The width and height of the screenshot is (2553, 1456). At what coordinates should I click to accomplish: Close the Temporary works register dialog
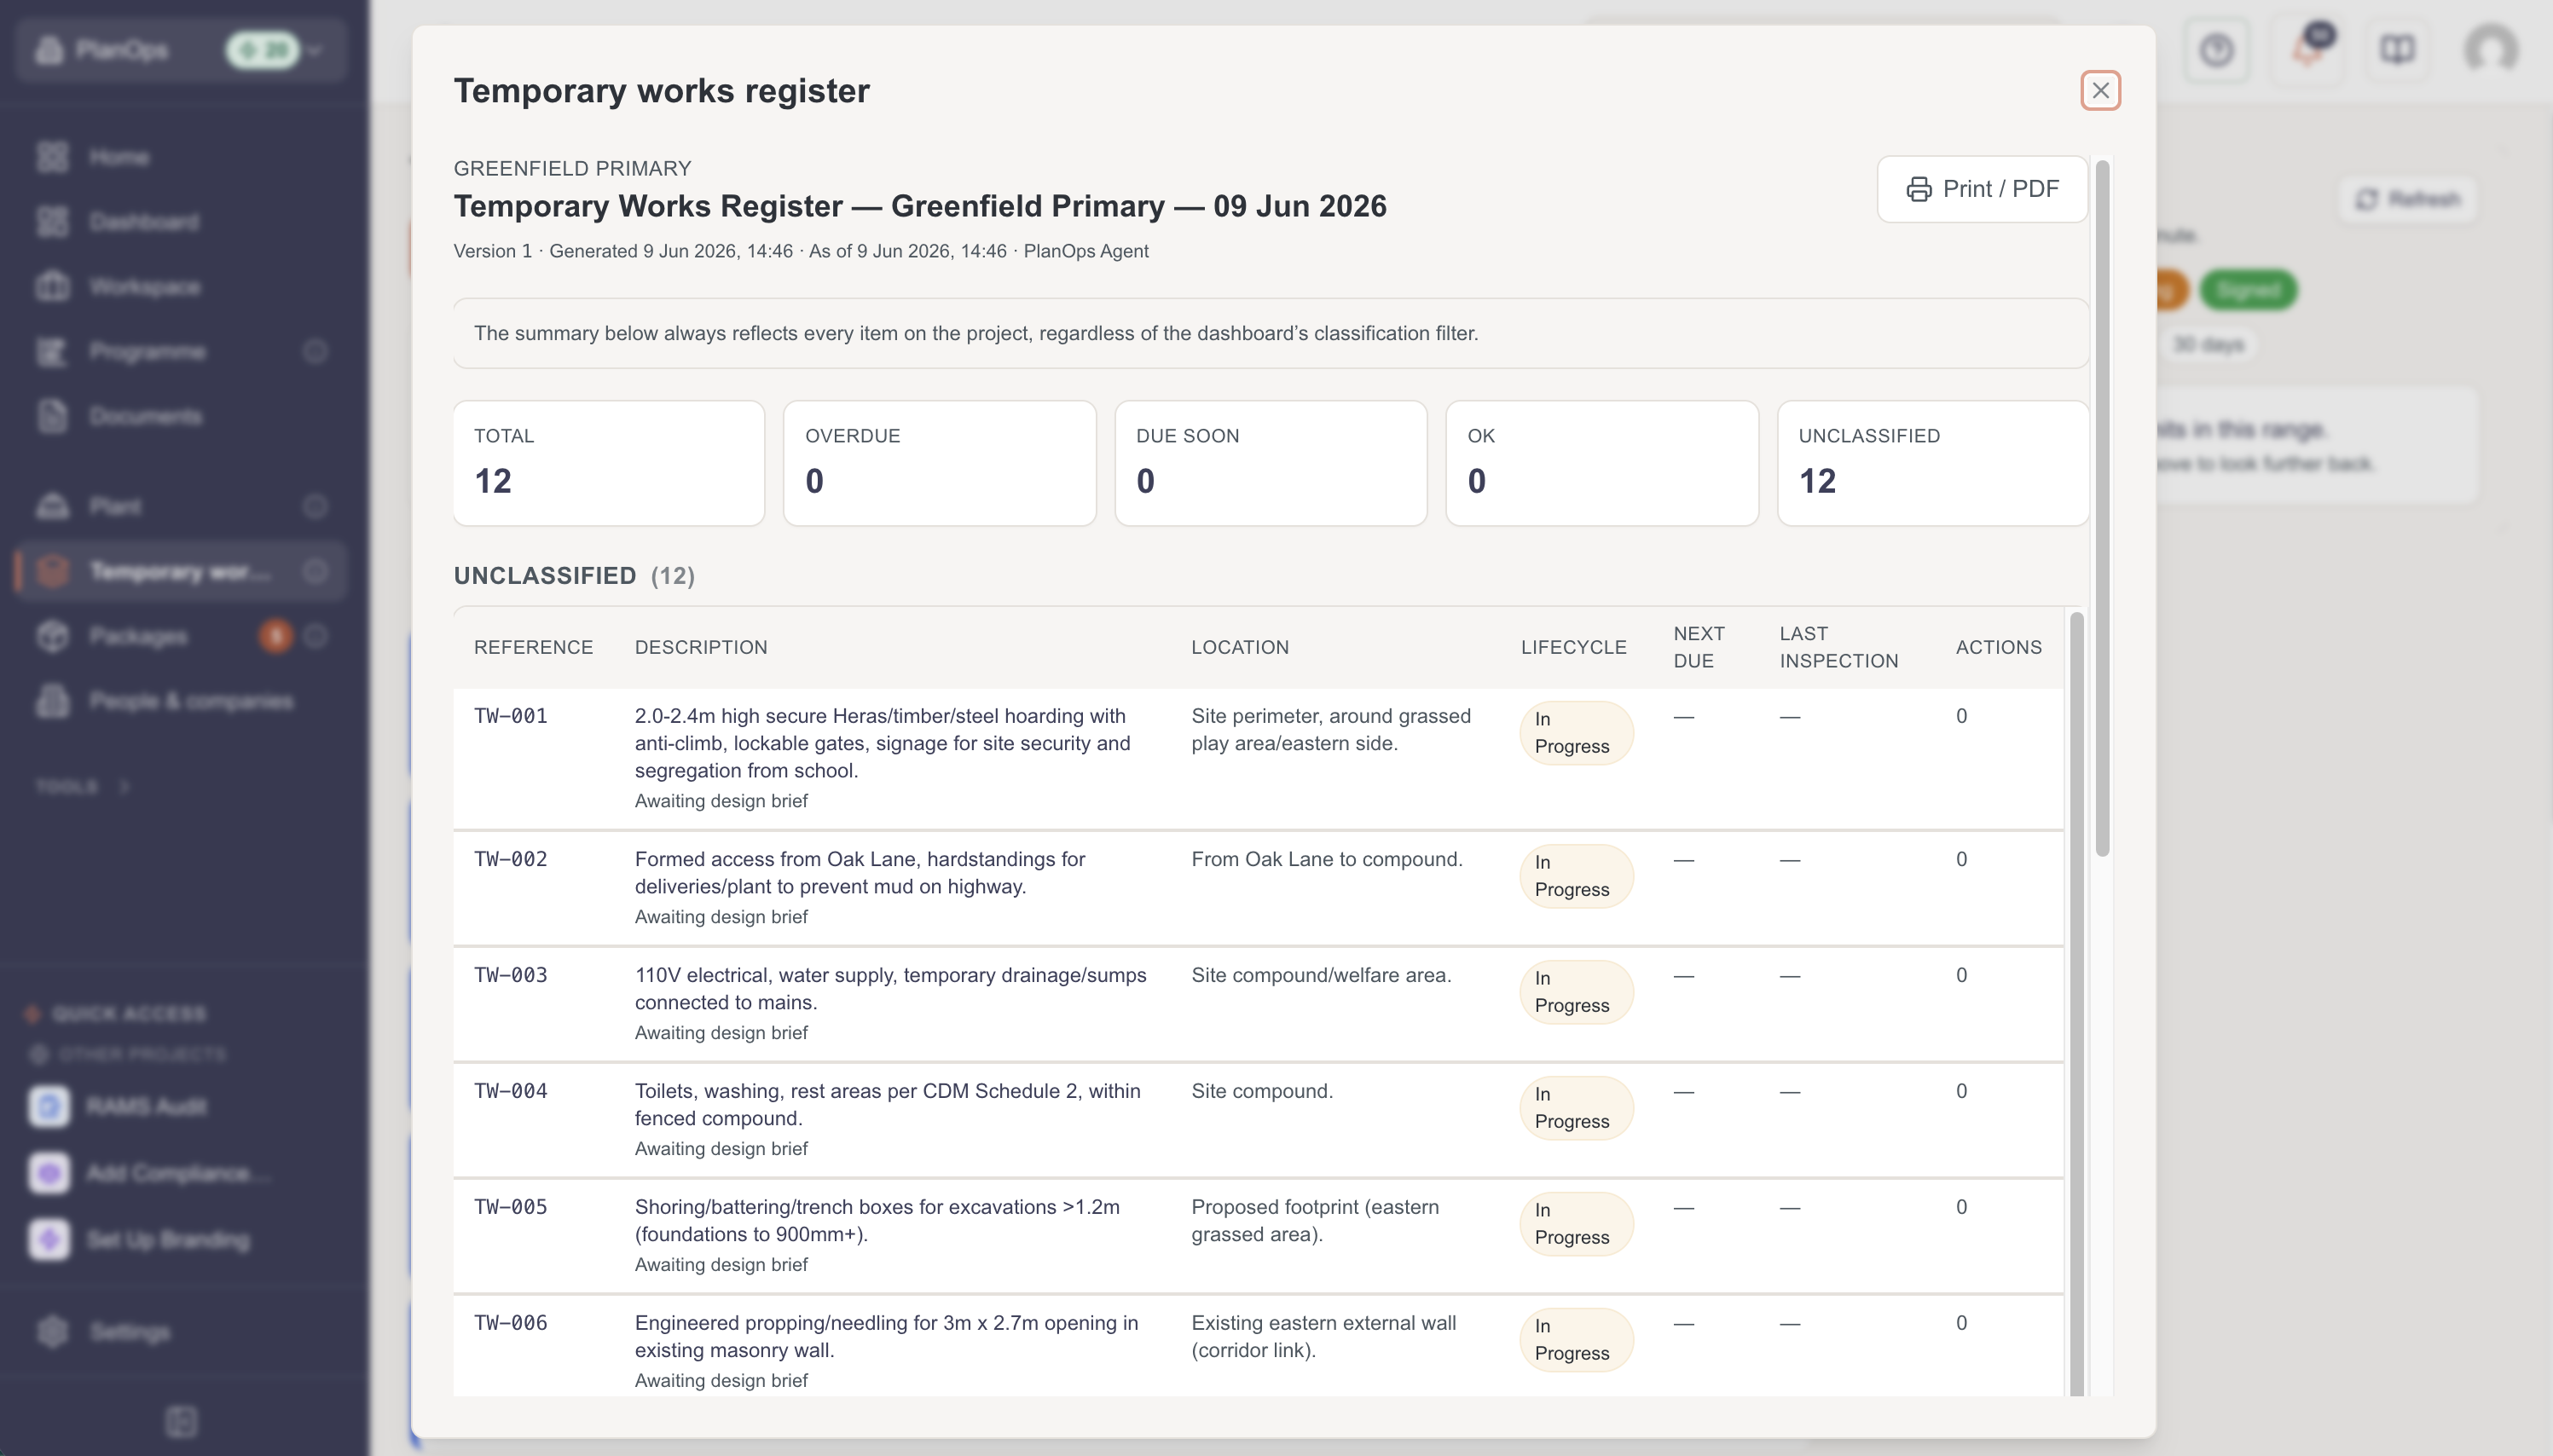pyautogui.click(x=2100, y=90)
